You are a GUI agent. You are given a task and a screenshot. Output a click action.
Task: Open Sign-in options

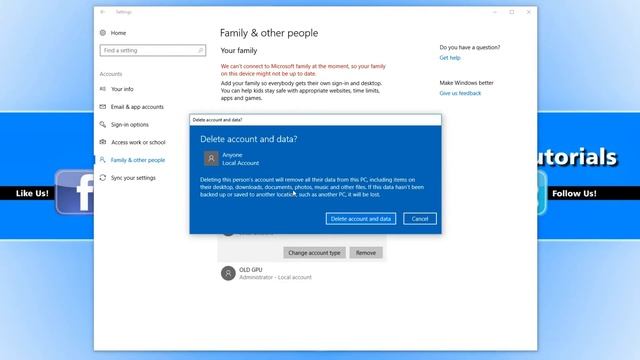(x=130, y=124)
